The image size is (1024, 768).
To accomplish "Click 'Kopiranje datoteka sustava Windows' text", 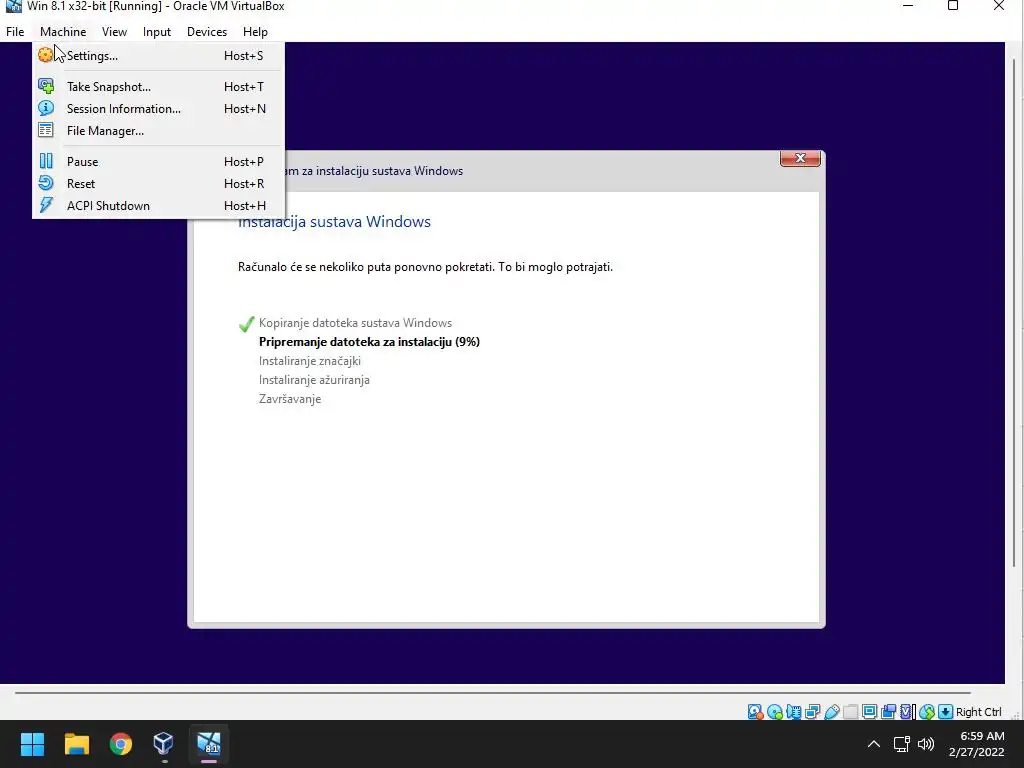I will (355, 323).
